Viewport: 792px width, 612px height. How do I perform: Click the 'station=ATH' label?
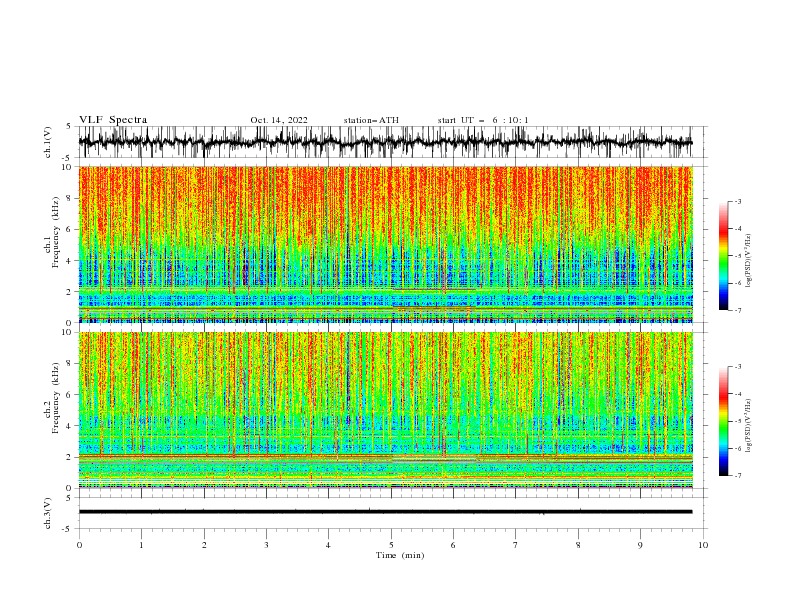click(x=371, y=120)
